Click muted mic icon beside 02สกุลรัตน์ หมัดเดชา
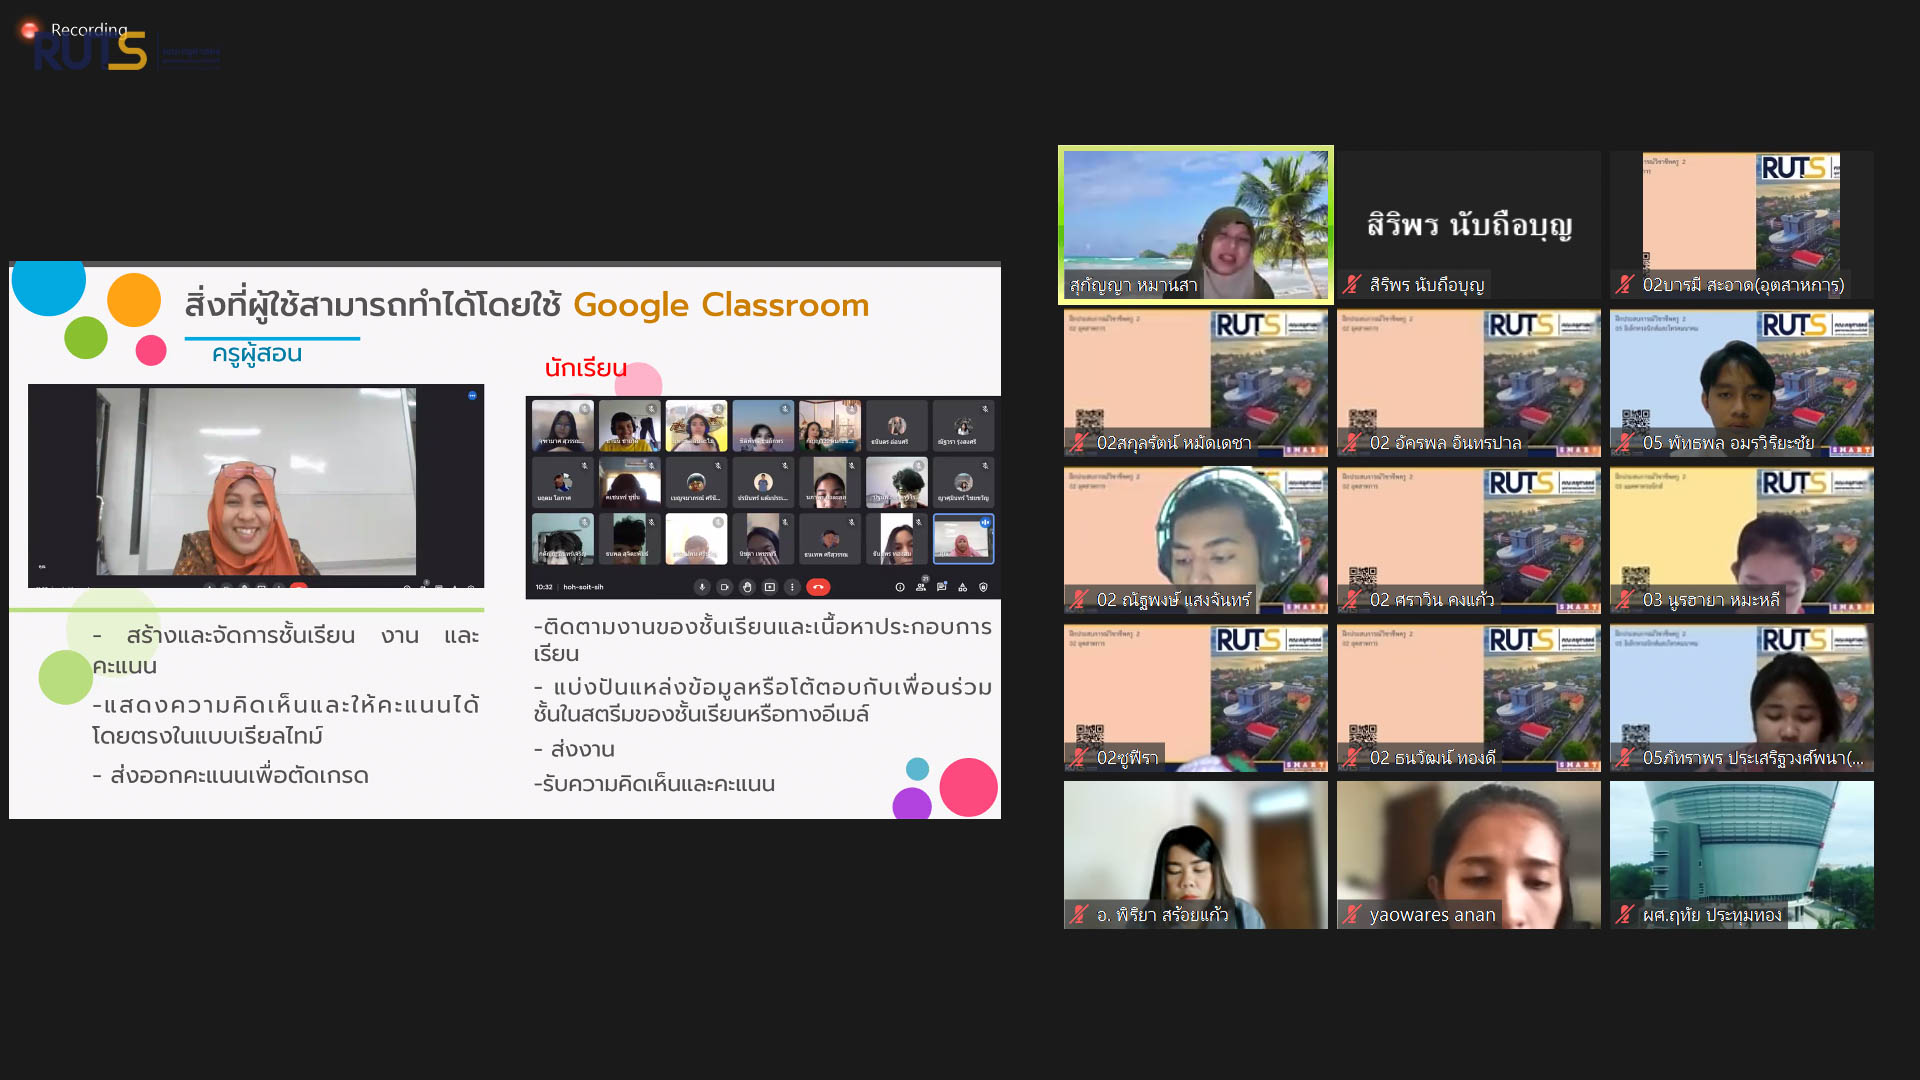 coord(1079,443)
